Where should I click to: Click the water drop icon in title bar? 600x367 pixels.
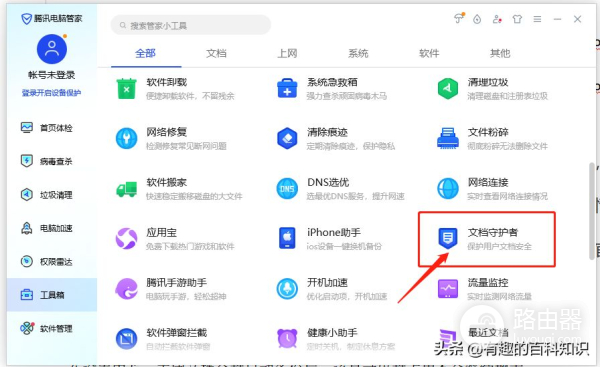coord(477,19)
